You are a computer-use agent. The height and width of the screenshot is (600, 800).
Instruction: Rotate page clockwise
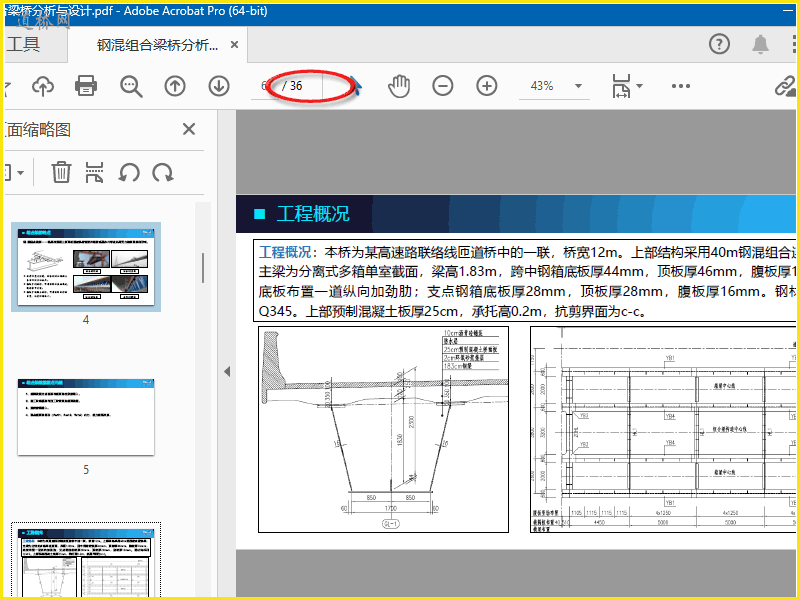pyautogui.click(x=163, y=172)
